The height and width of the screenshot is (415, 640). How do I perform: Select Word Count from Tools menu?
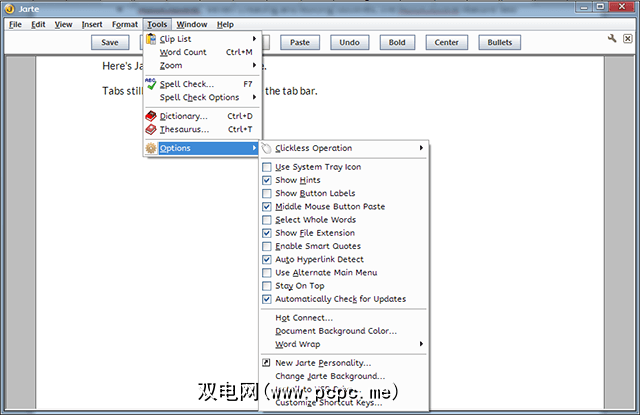pos(202,52)
